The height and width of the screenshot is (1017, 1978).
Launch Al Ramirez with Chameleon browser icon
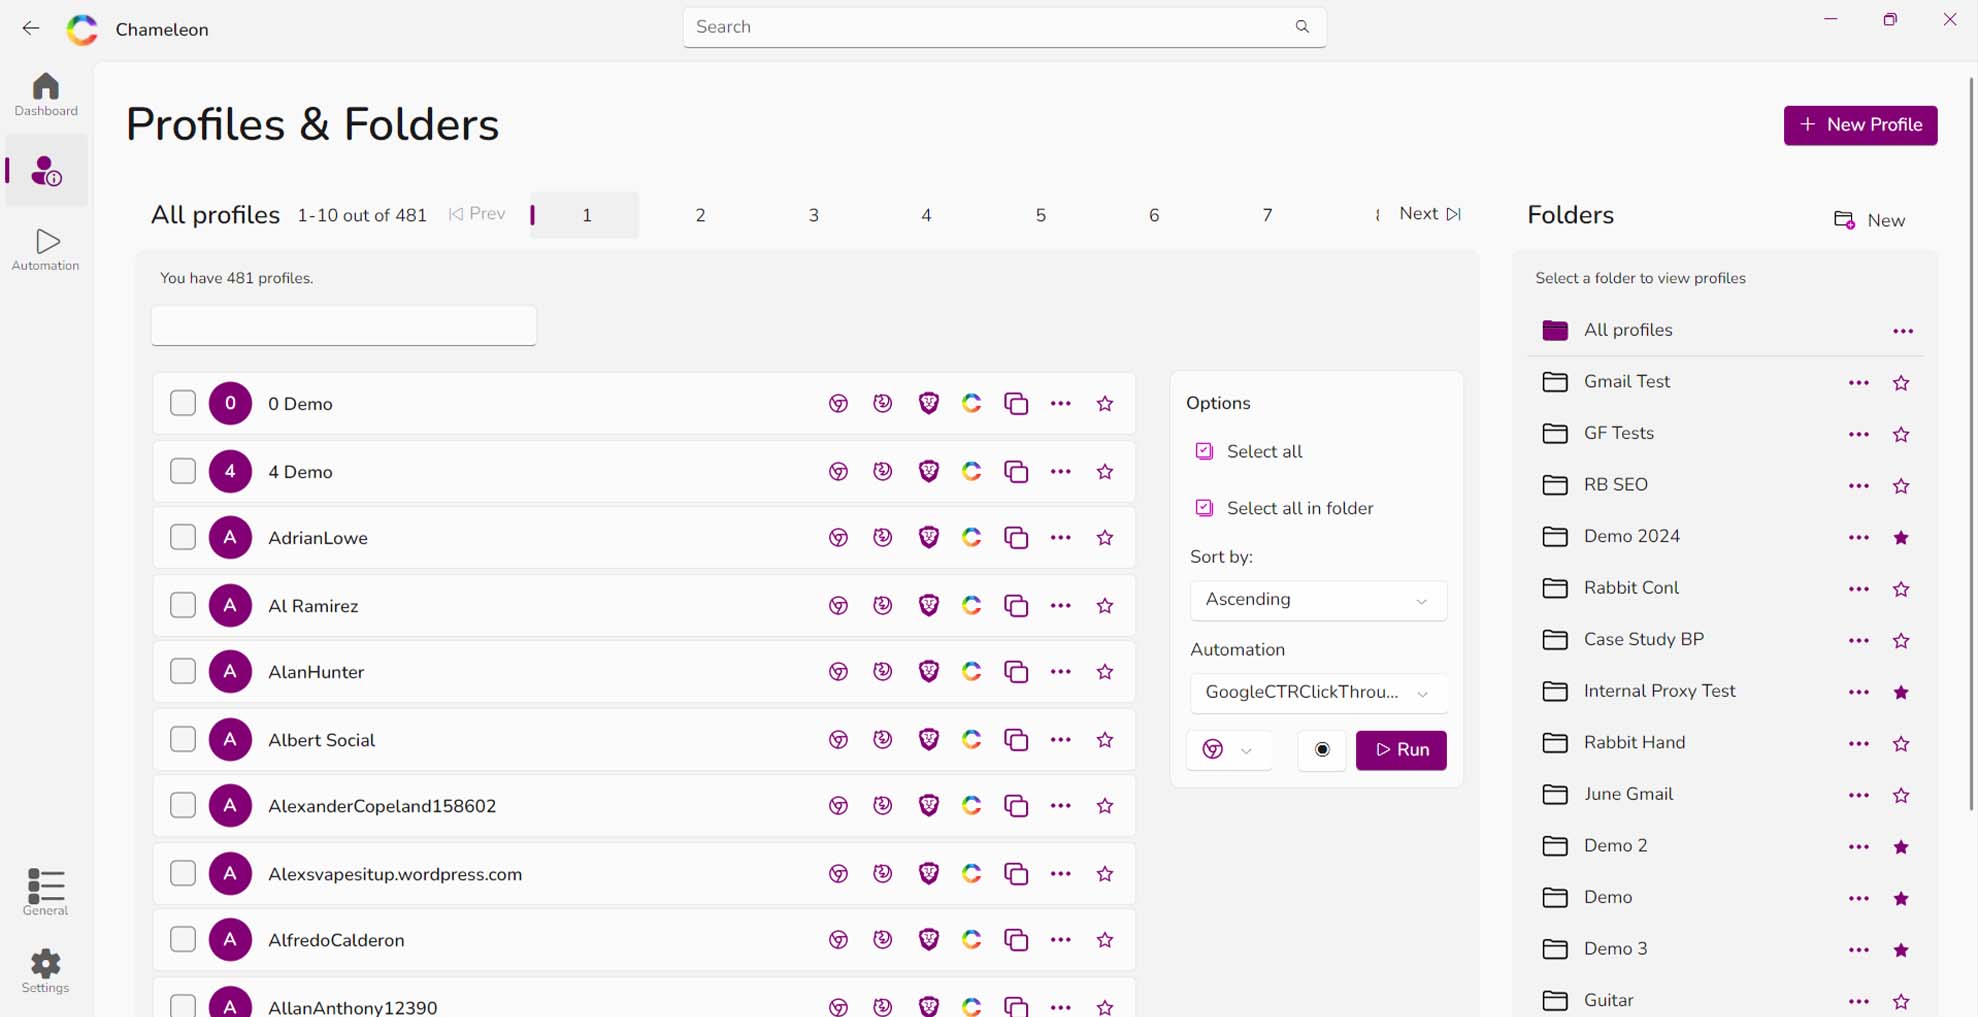point(972,605)
